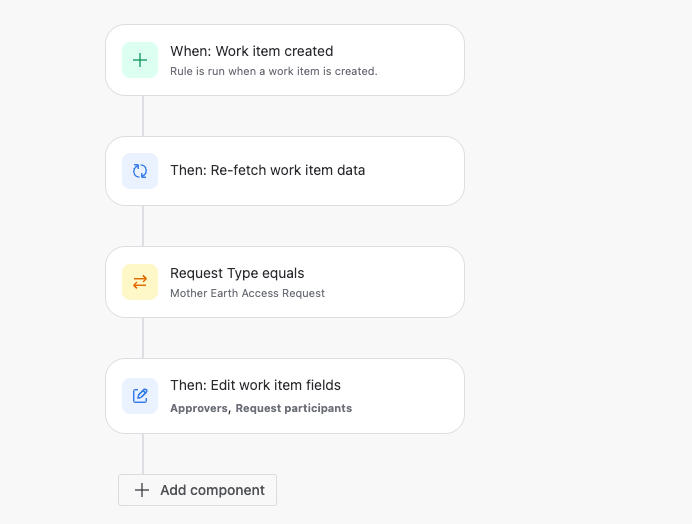The image size is (692, 524).
Task: Select the whole Request Type equals condition card
Action: point(285,282)
